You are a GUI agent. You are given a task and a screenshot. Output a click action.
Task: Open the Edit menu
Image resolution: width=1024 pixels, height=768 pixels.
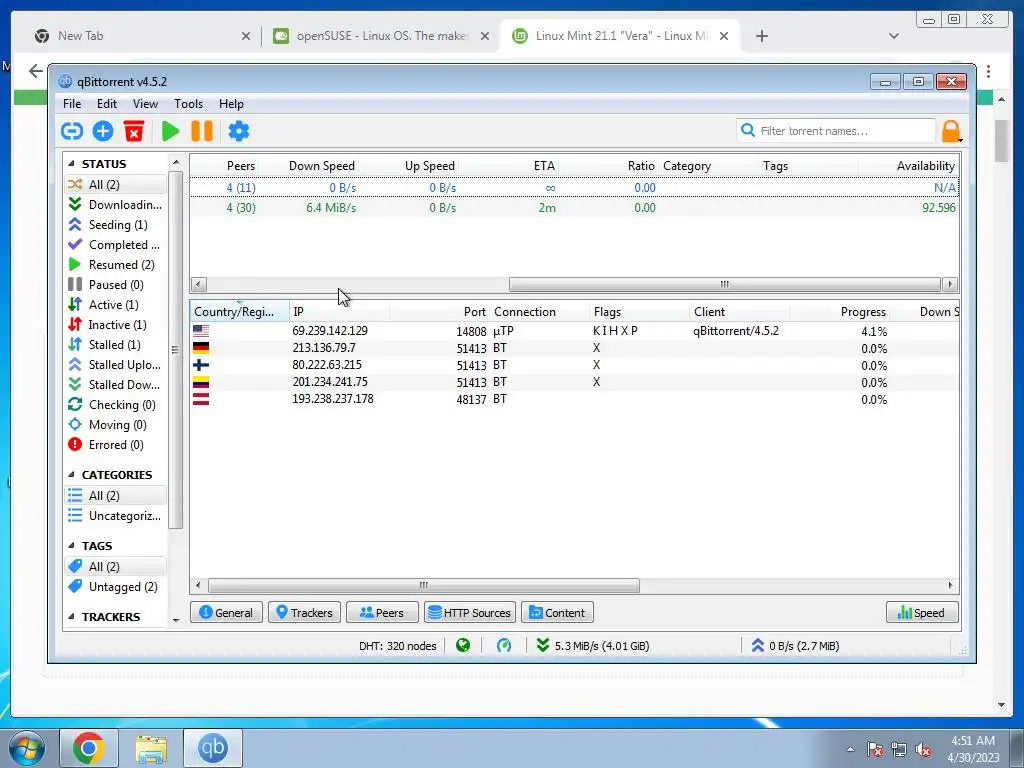pyautogui.click(x=106, y=104)
